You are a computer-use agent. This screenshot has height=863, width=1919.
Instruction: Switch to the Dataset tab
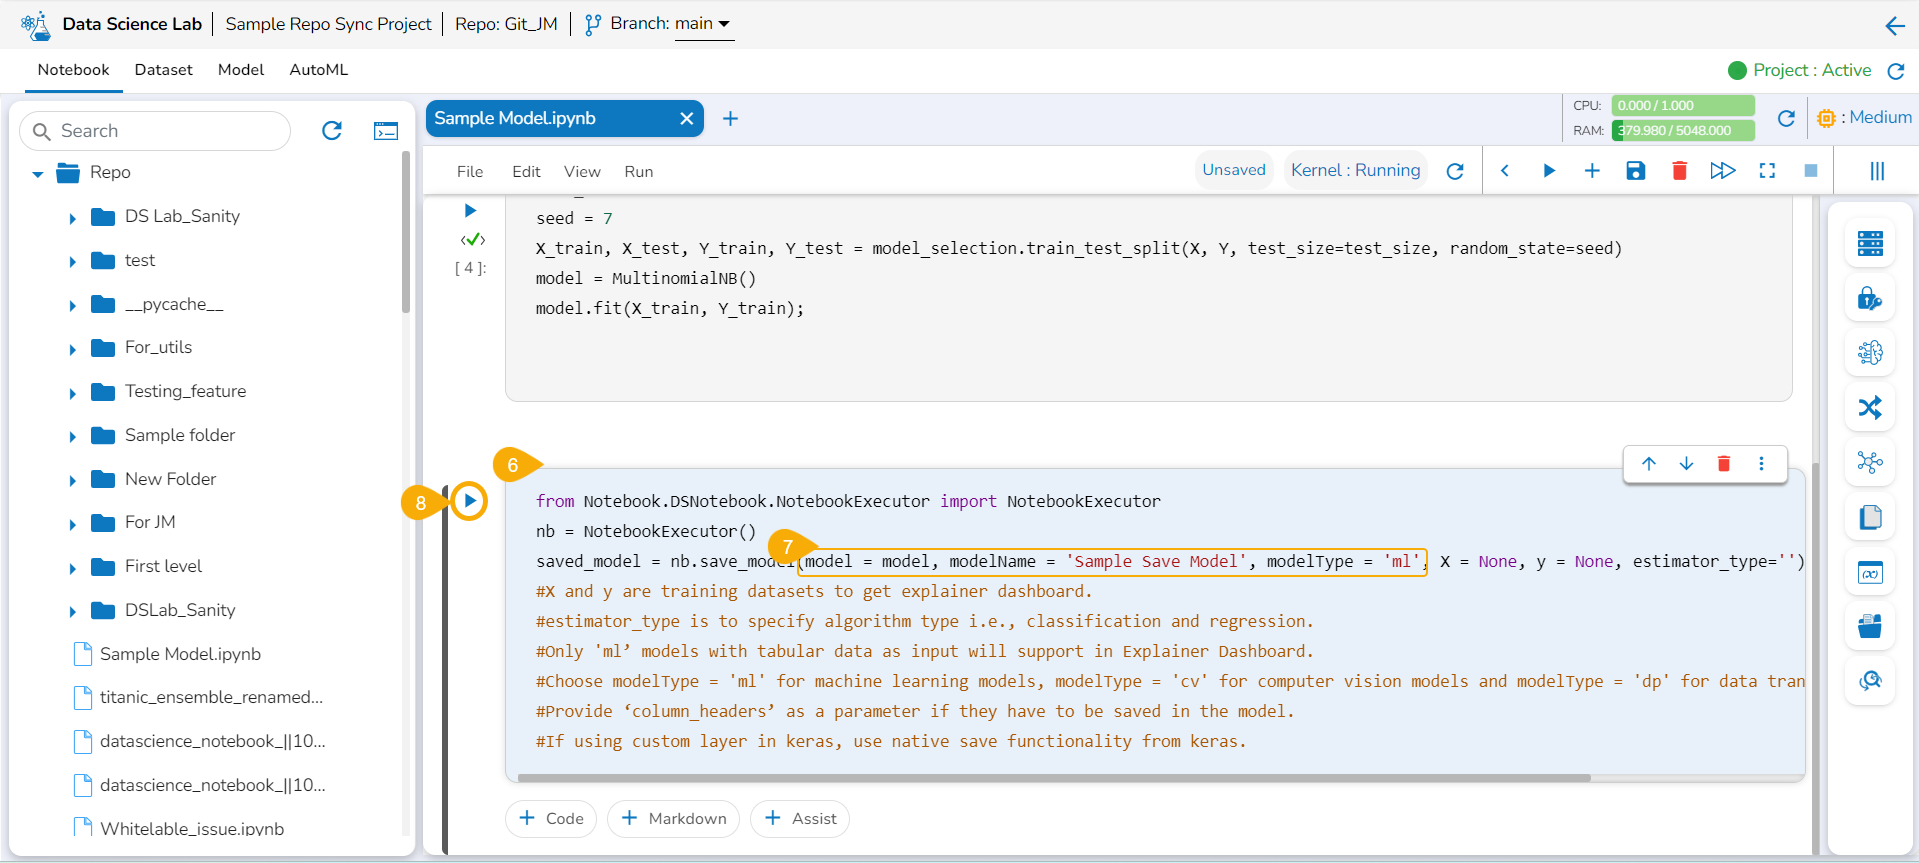[163, 70]
